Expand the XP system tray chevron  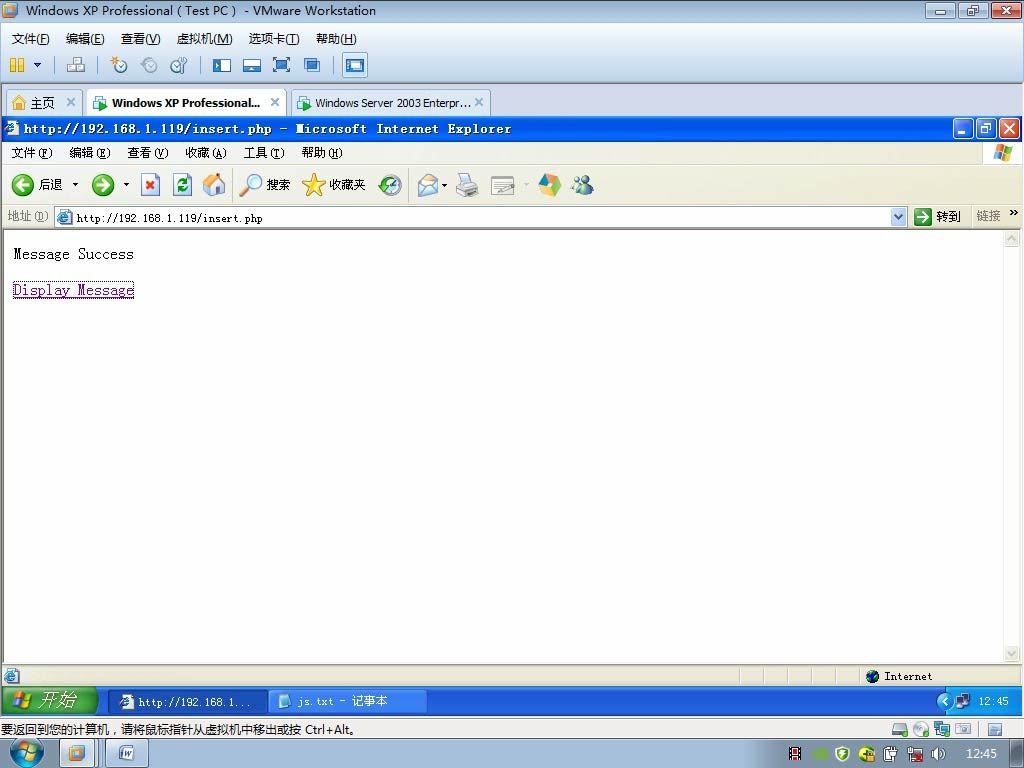tap(944, 701)
